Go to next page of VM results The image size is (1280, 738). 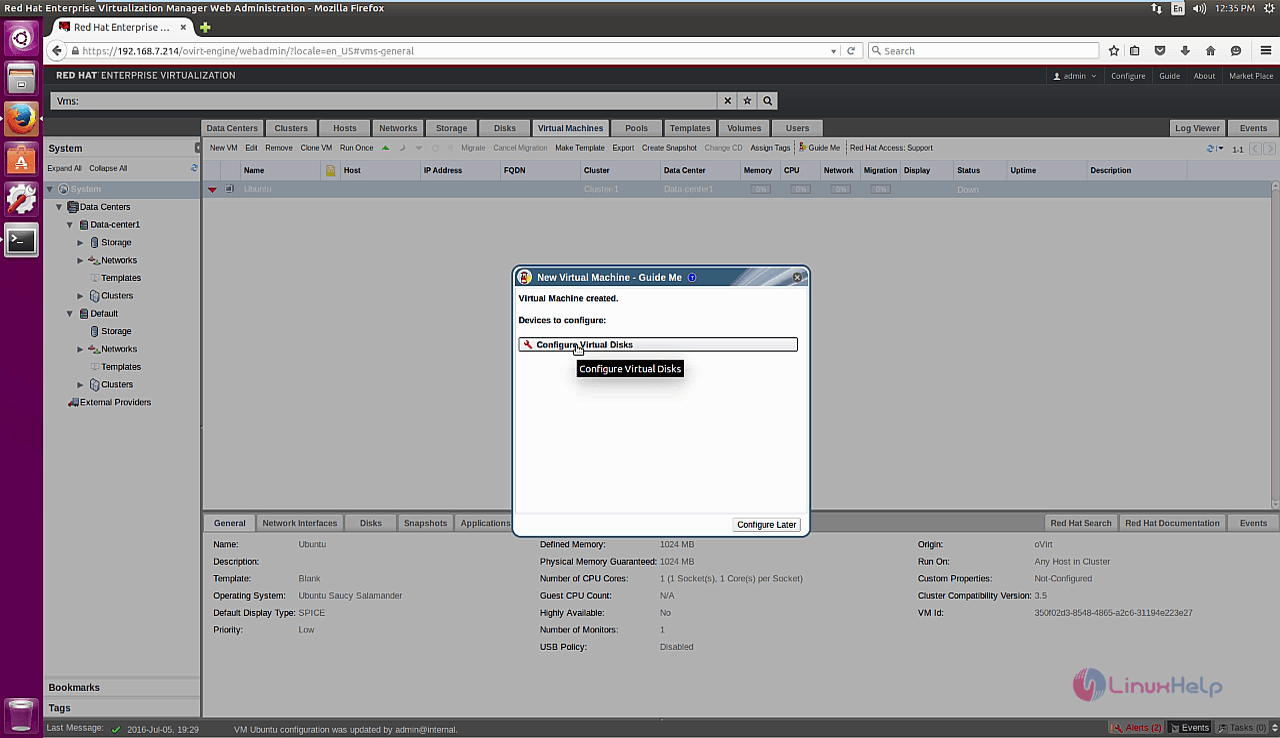tap(1270, 149)
